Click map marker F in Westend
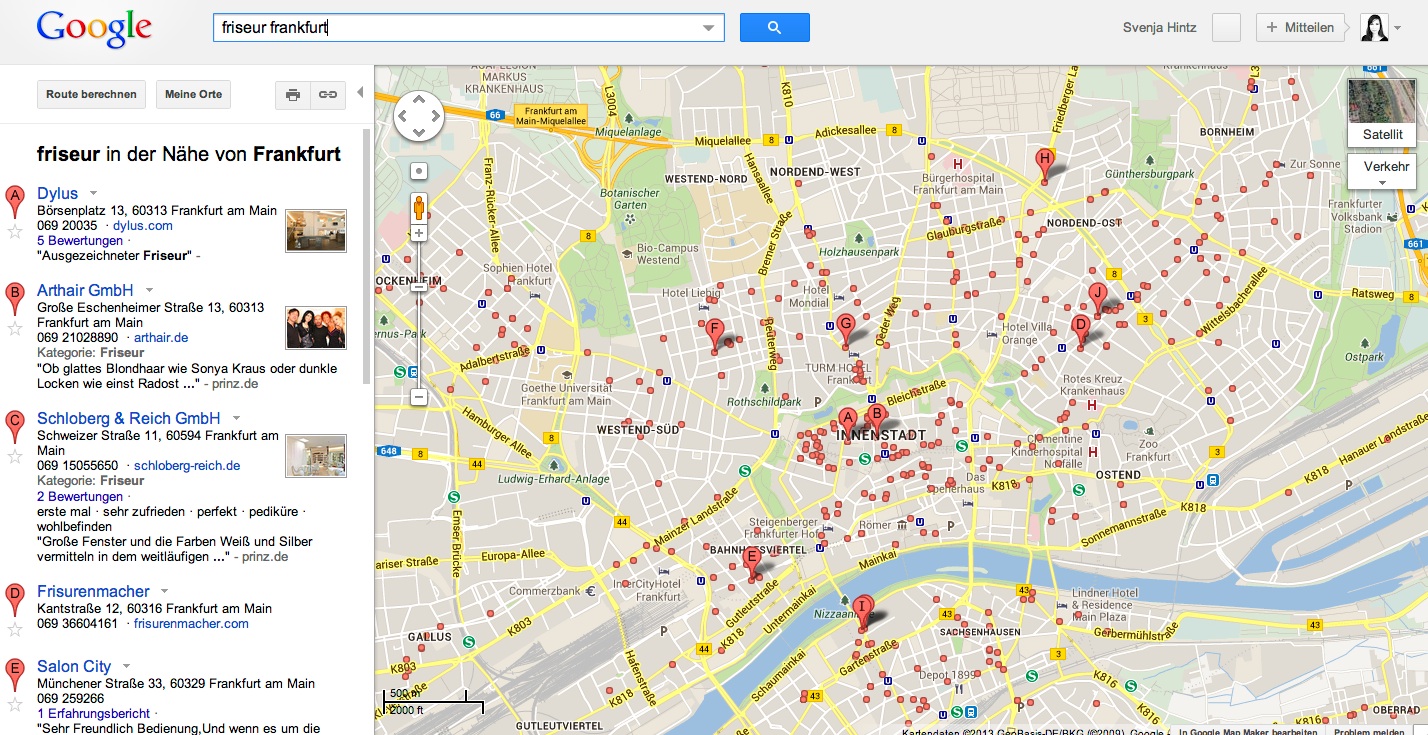This screenshot has height=735, width=1428. (714, 333)
